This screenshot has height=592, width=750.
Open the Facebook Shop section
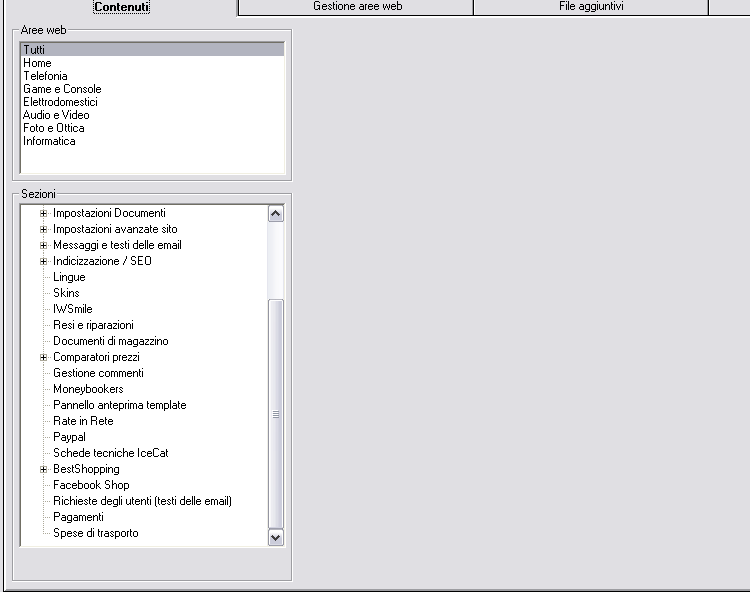pos(91,485)
